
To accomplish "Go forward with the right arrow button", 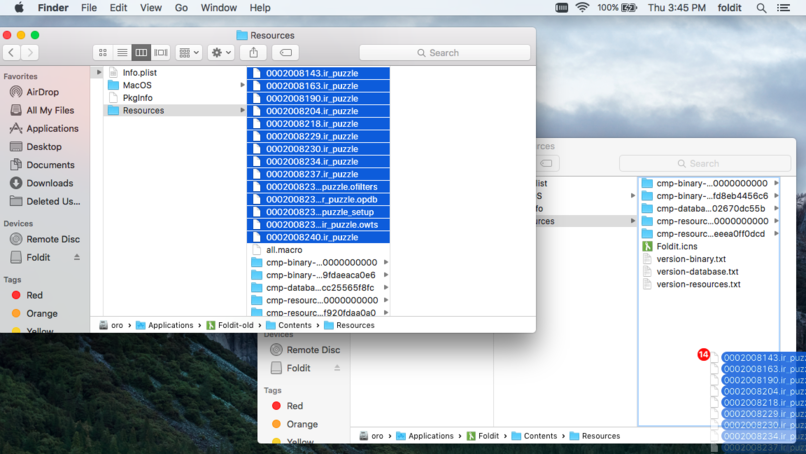I will [x=30, y=52].
